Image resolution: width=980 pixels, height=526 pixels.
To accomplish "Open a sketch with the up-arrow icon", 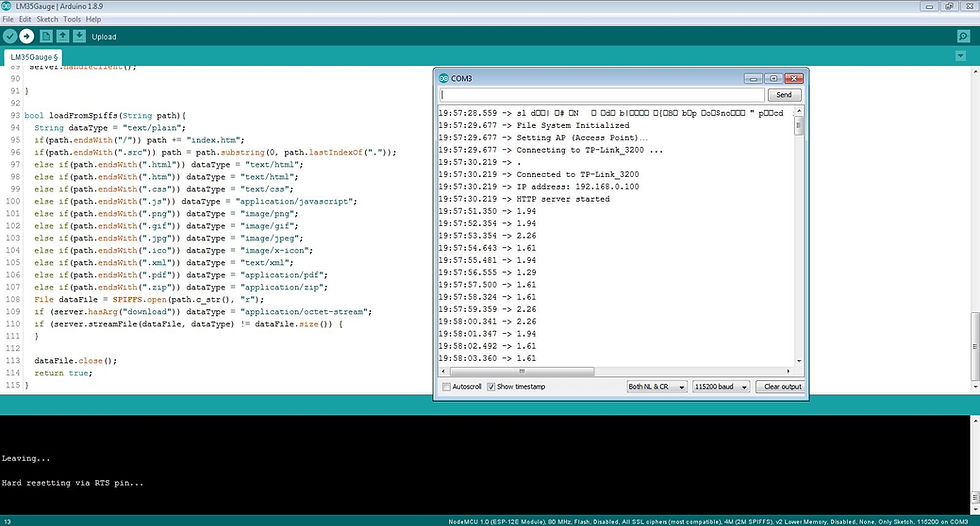I will click(62, 36).
